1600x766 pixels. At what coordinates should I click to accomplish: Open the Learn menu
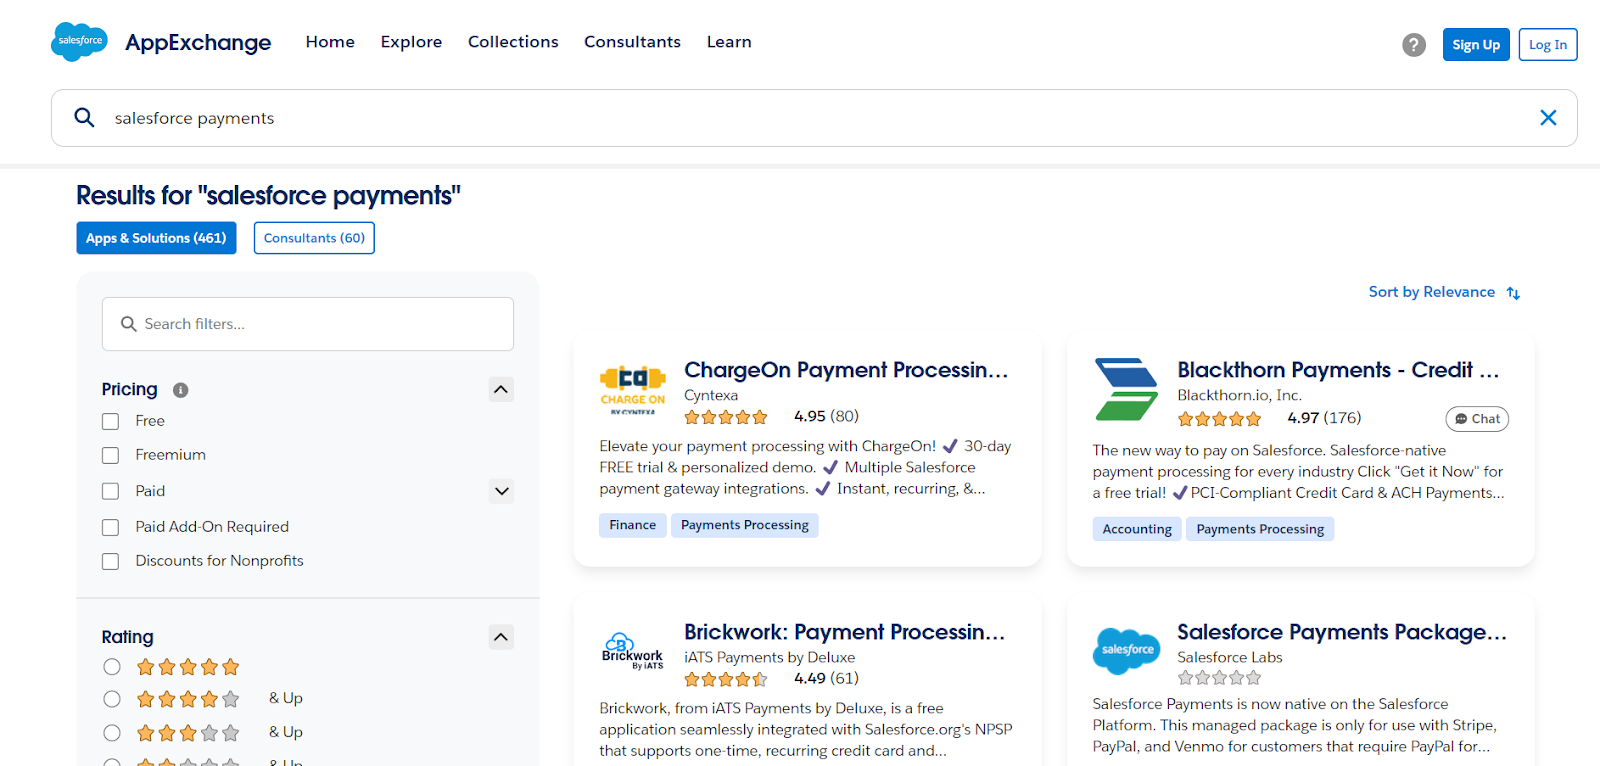(x=729, y=42)
